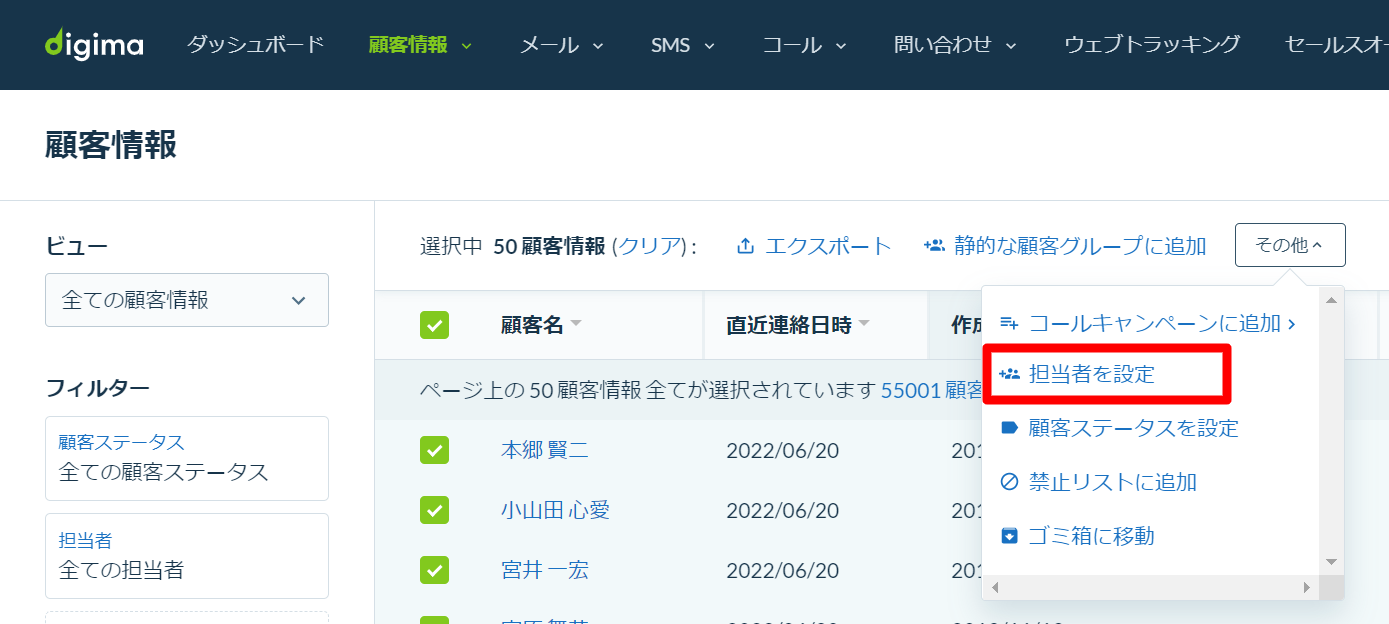Click dropdown menu scrollbar down arrow
Screen dimensions: 1389x624
click(1331, 562)
